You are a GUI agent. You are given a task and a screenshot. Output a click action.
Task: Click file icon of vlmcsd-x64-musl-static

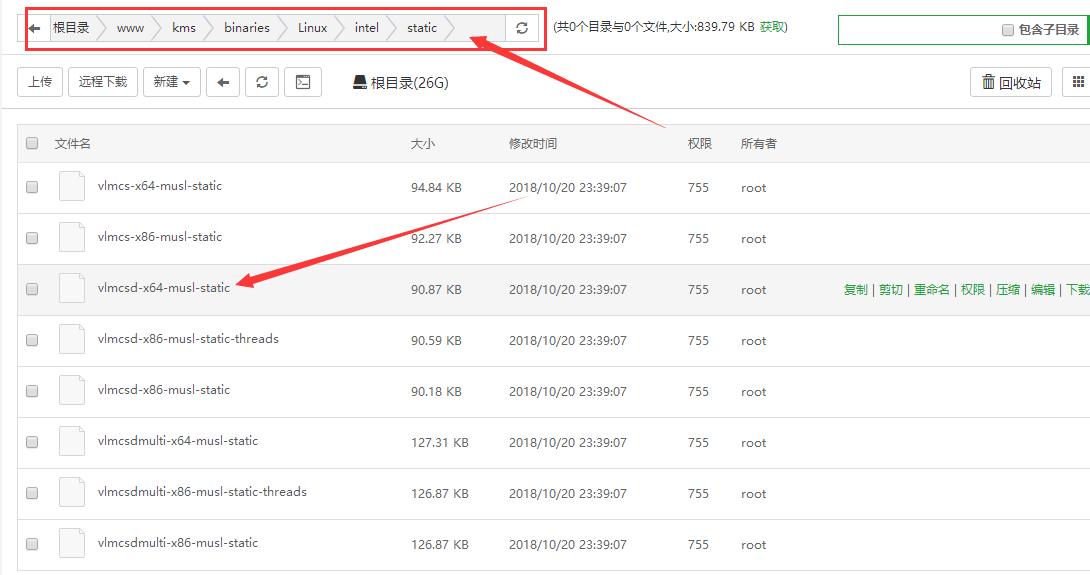pos(72,288)
